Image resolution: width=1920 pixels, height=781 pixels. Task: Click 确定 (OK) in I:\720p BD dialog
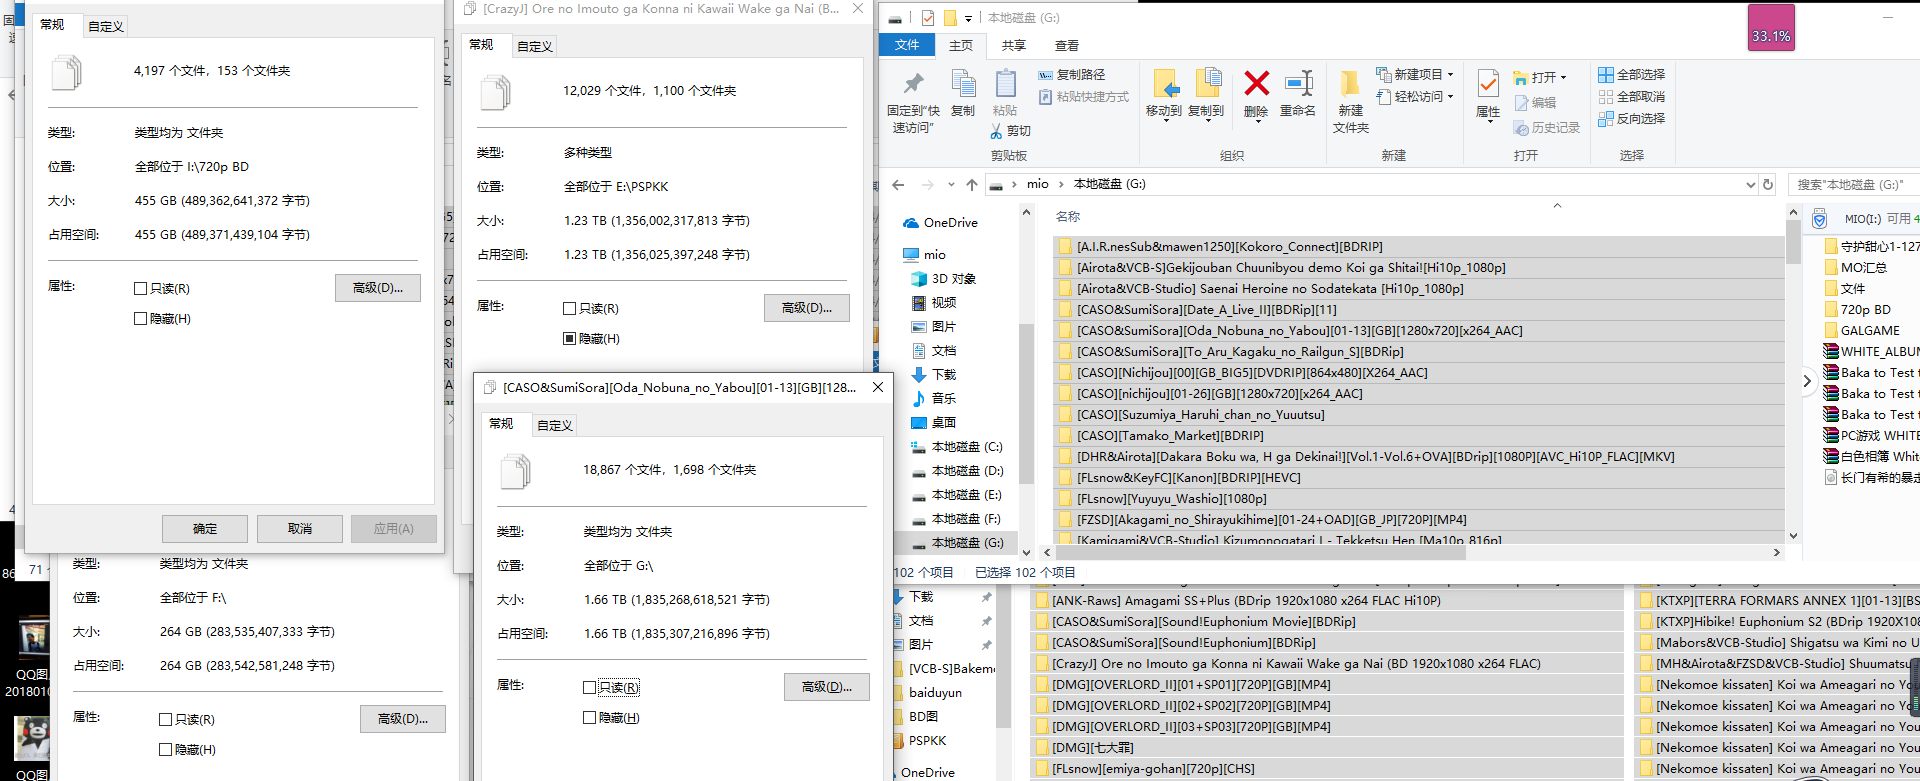click(205, 529)
